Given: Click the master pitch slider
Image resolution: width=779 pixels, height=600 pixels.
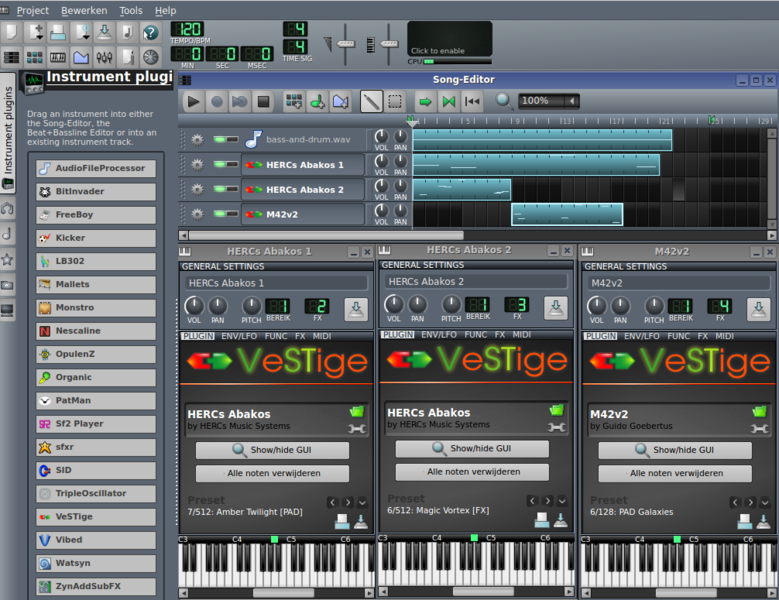Looking at the screenshot, I should coord(389,44).
